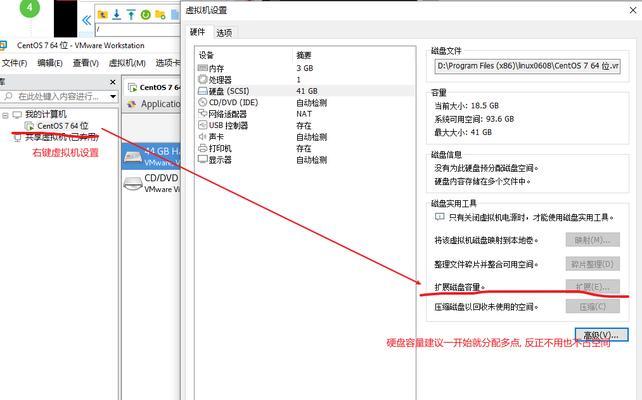Switch to the CentOS 7 64 VM tab
This screenshot has height=400, width=642.
pos(154,87)
